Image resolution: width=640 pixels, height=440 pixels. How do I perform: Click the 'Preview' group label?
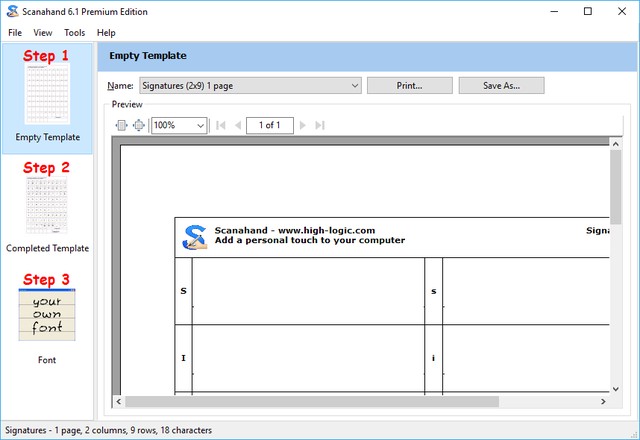pyautogui.click(x=127, y=104)
